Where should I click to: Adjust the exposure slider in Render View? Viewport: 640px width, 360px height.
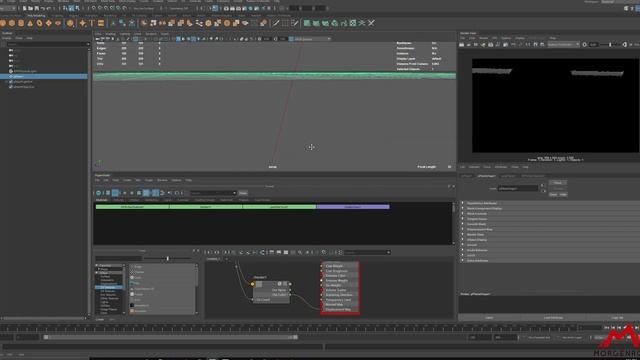pyautogui.click(x=610, y=44)
